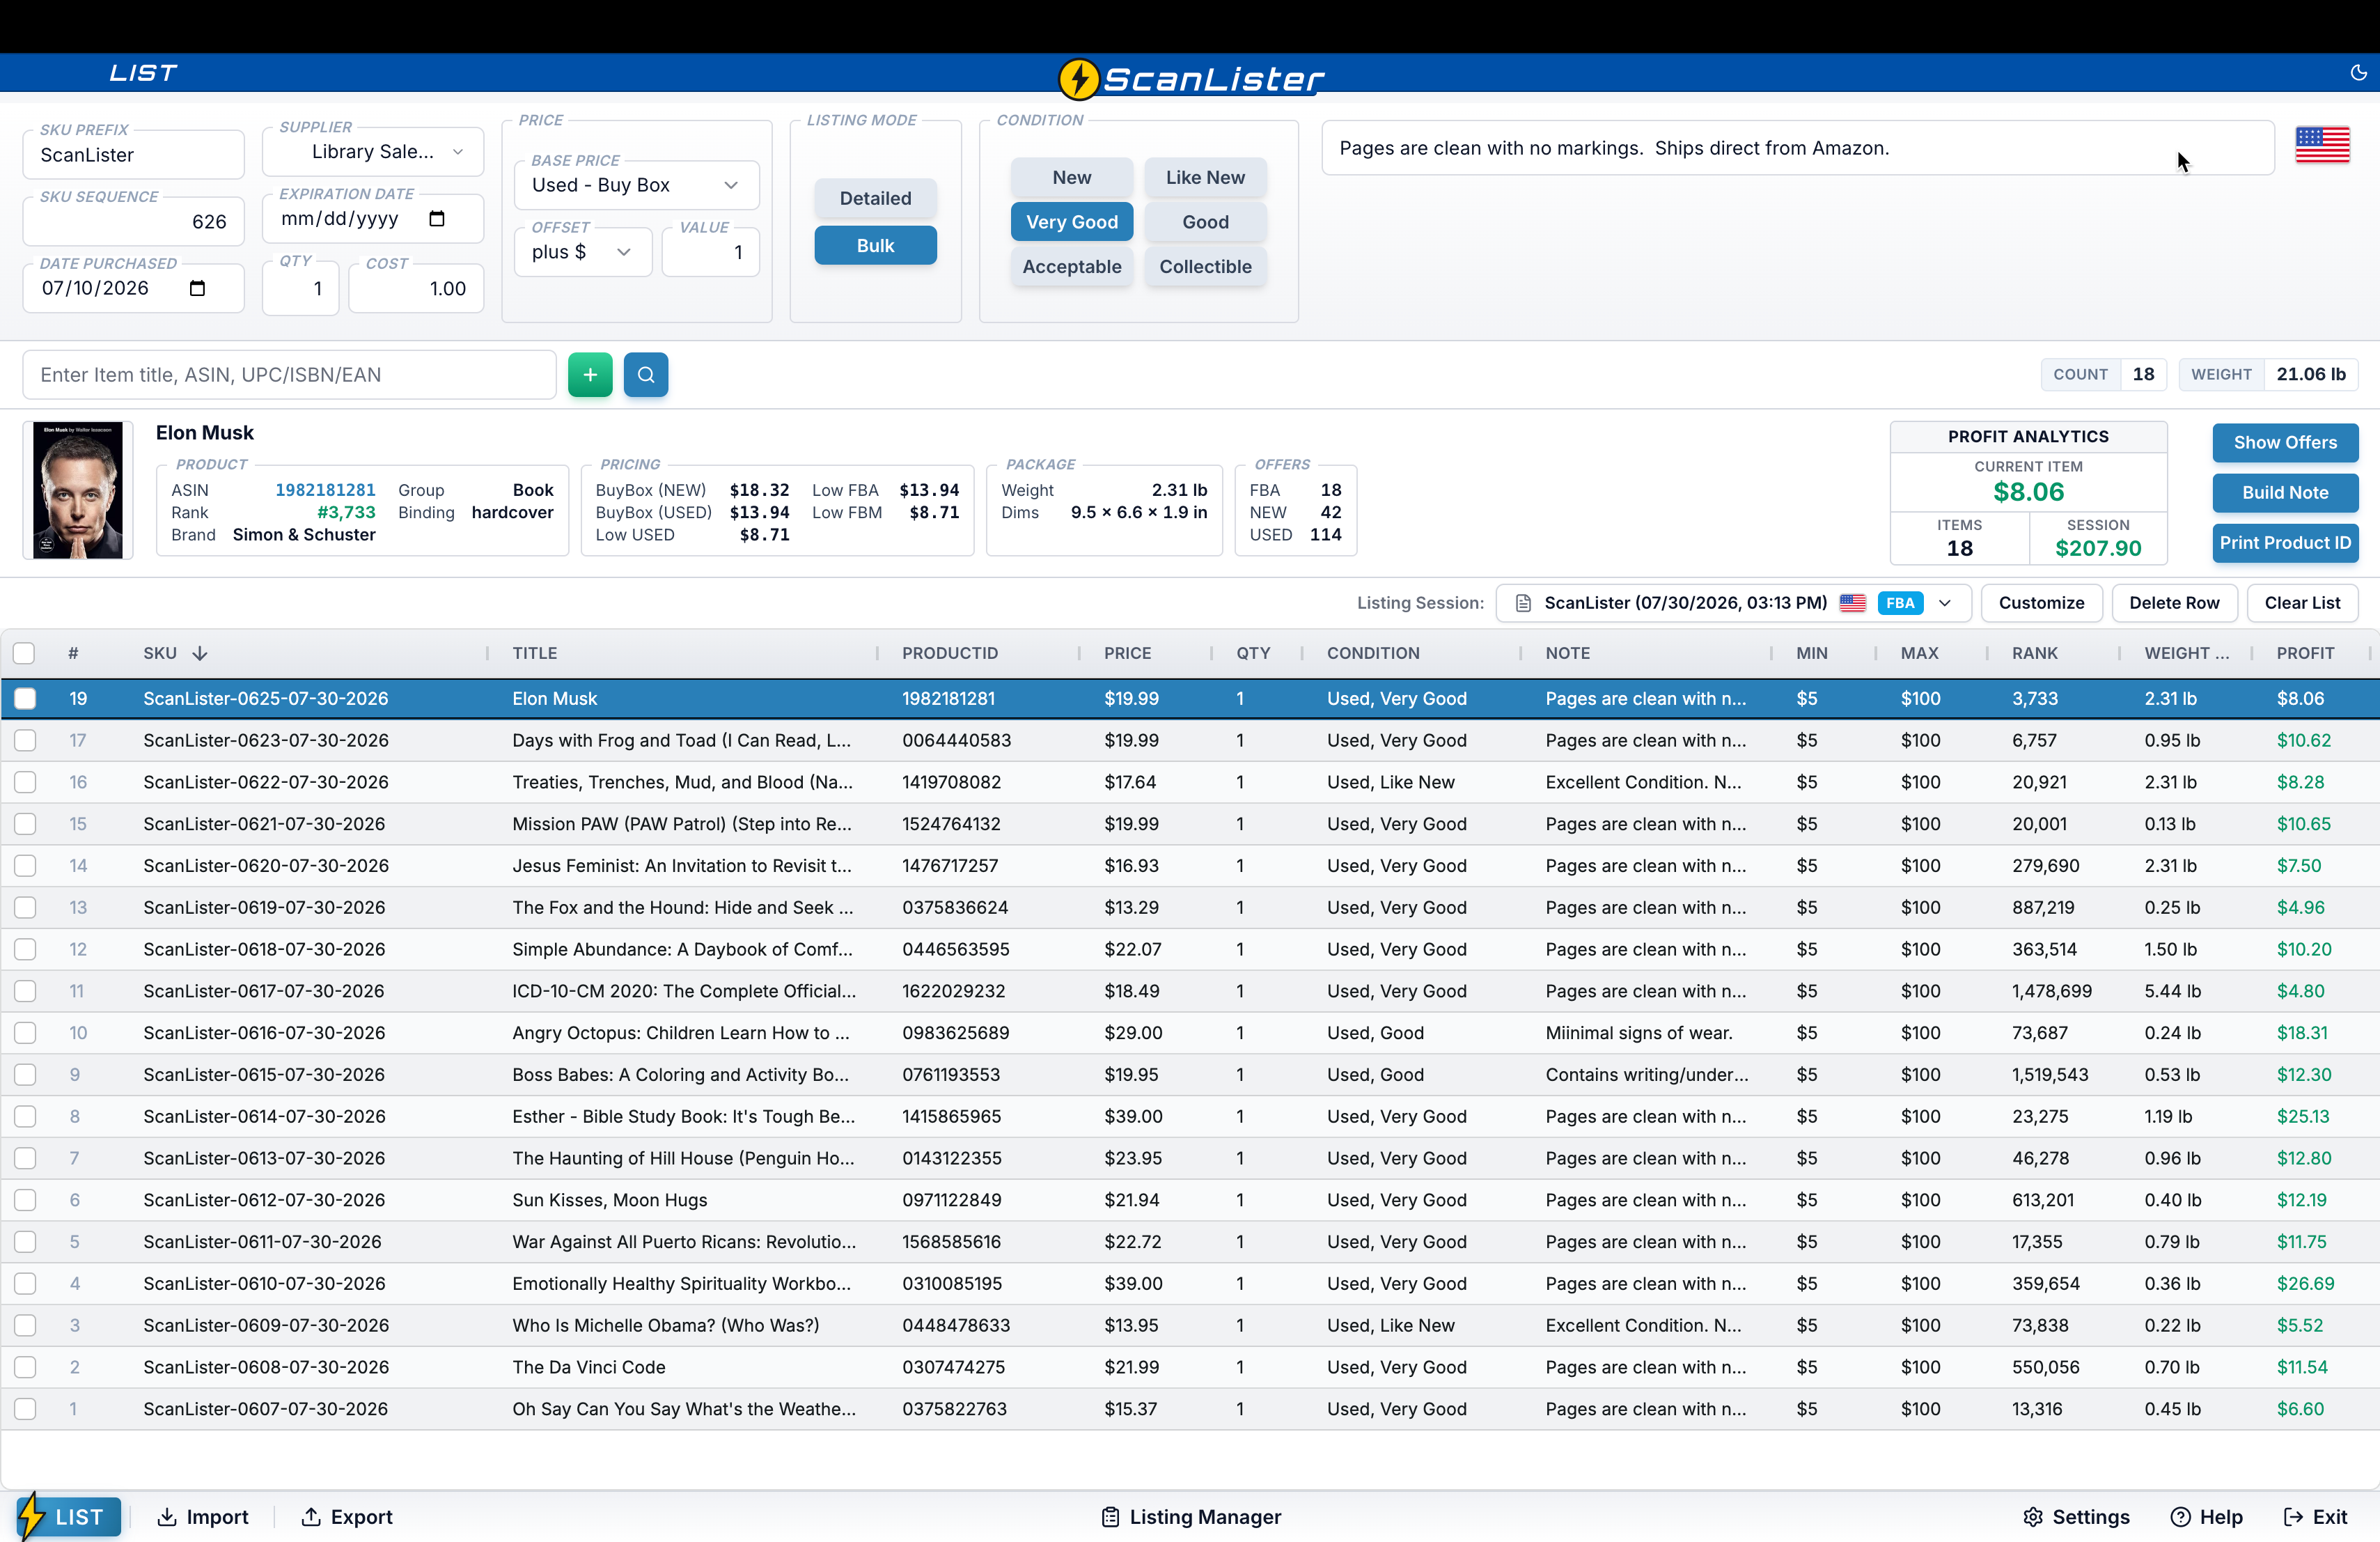The image size is (2380, 1542).
Task: Check the box for Treaties, Trenches, Mud row
Action: [25, 782]
